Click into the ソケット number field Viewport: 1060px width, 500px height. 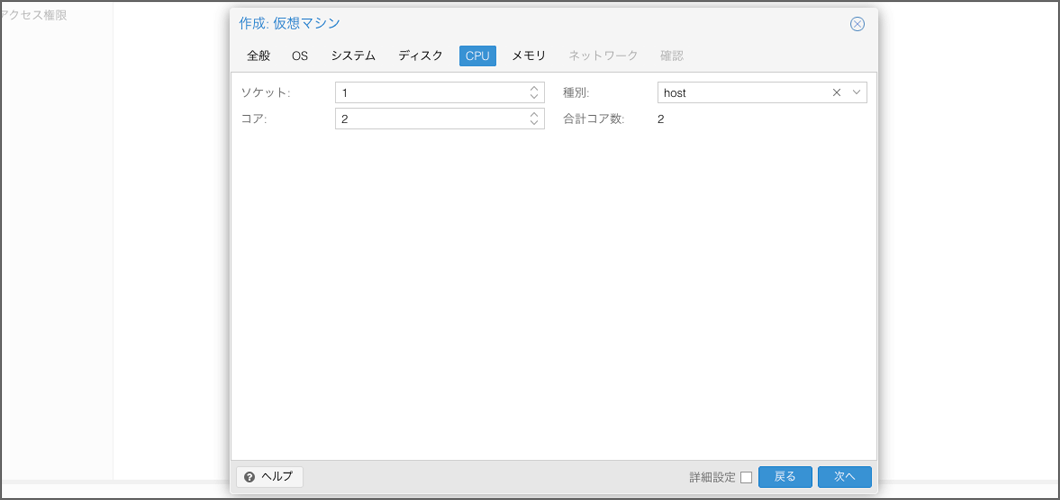430,93
